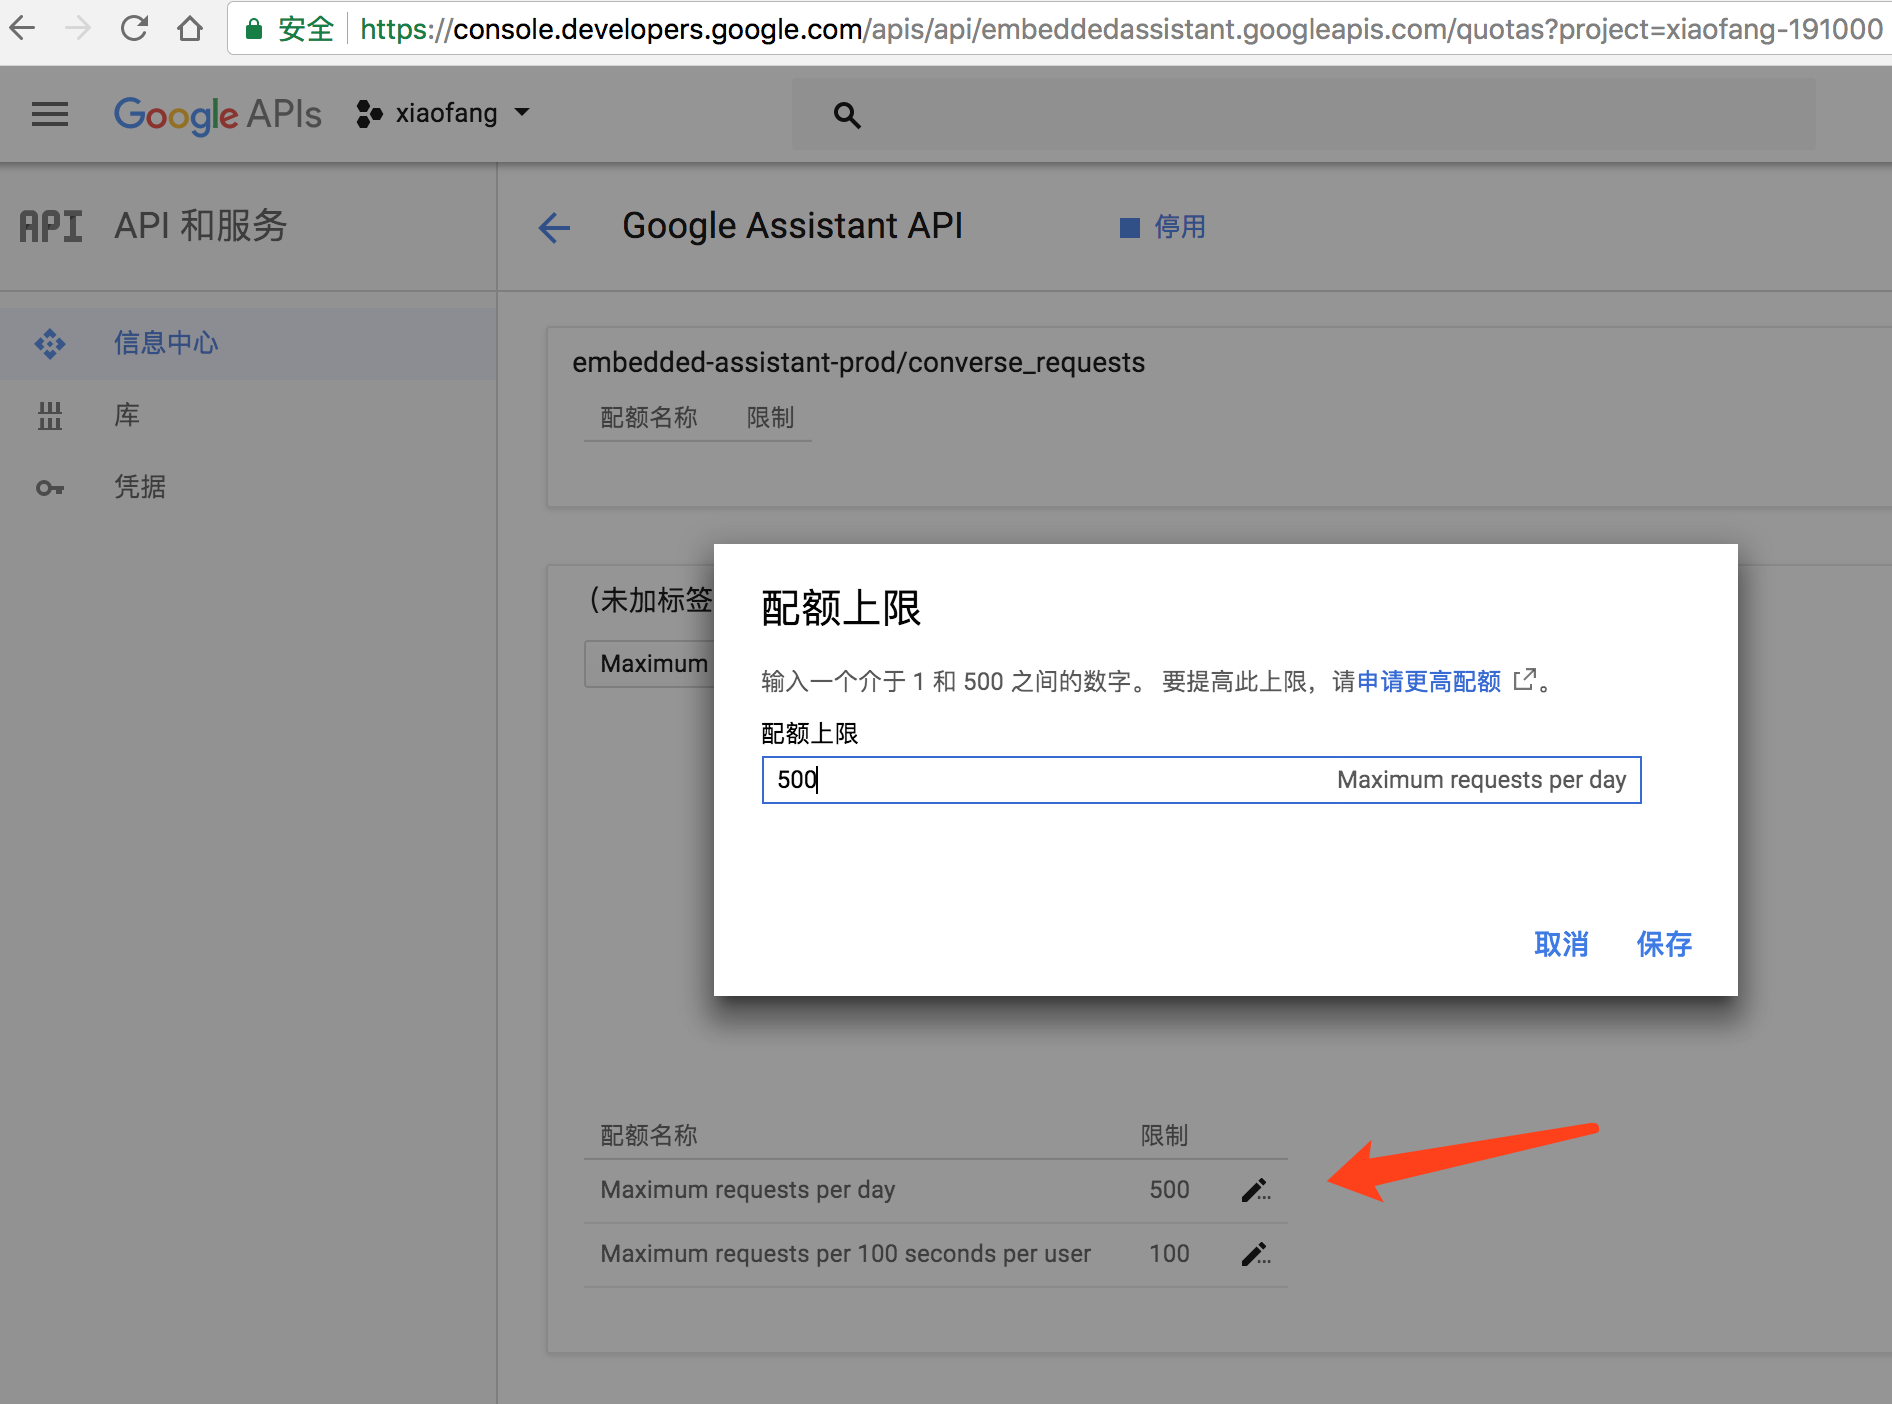Click the 500 limit value in the table
The image size is (1892, 1404).
click(1169, 1190)
